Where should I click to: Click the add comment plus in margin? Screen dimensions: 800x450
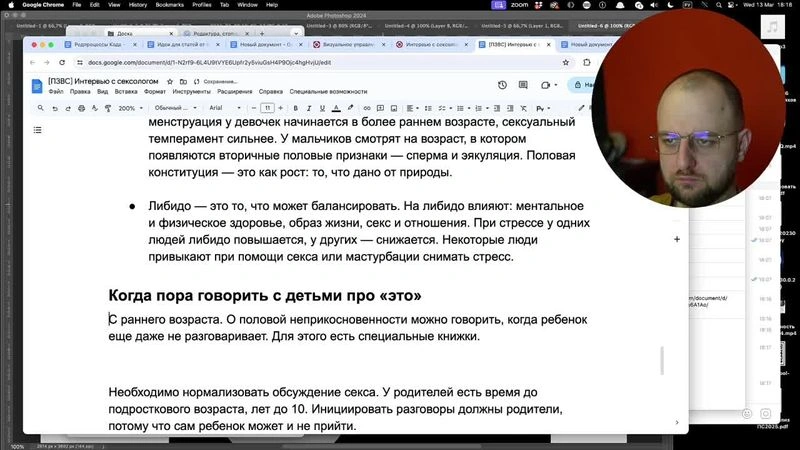[x=677, y=239]
